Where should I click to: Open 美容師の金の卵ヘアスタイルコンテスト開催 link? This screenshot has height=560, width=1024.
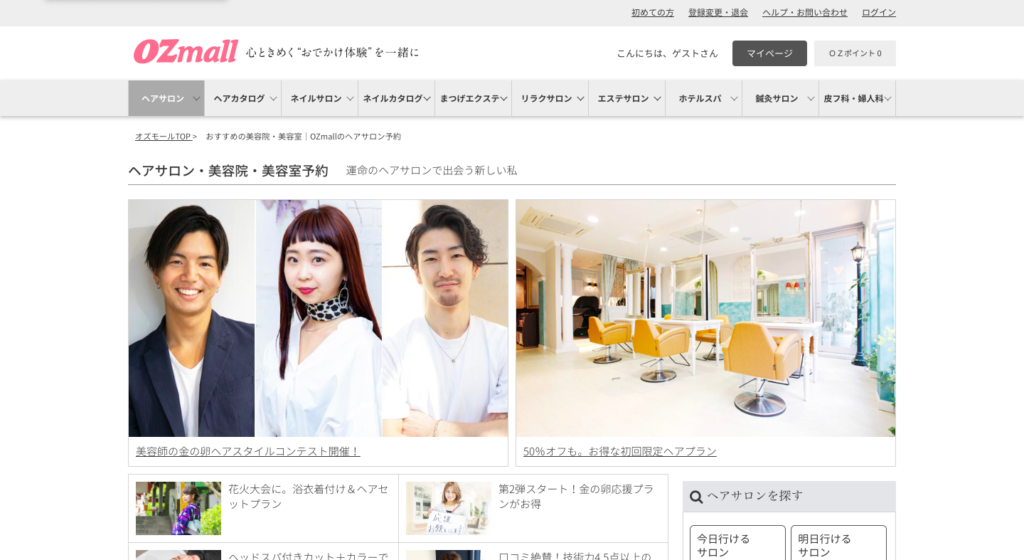(x=248, y=452)
